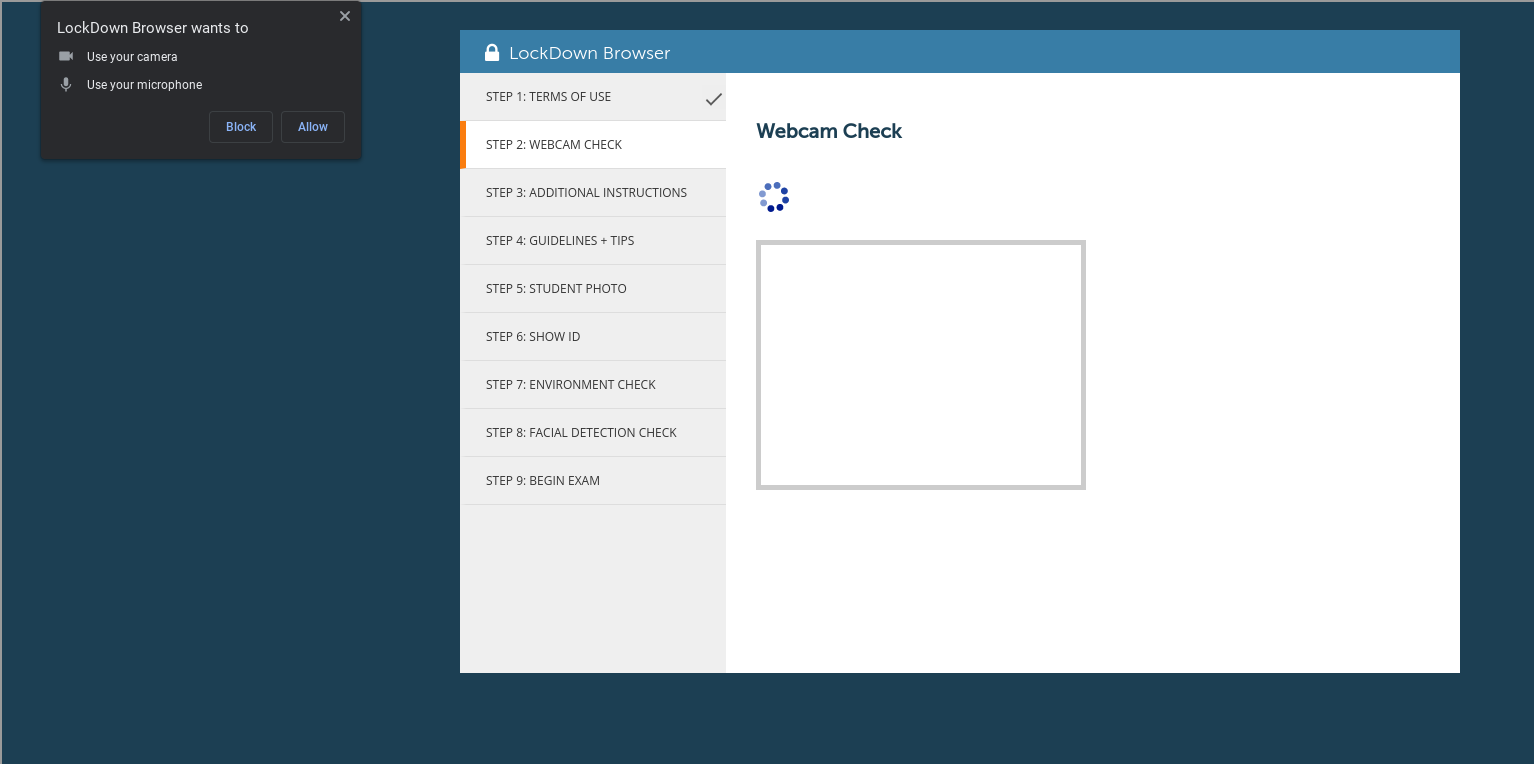
Task: Select Step 8: Facial Detection Check
Action: click(593, 433)
